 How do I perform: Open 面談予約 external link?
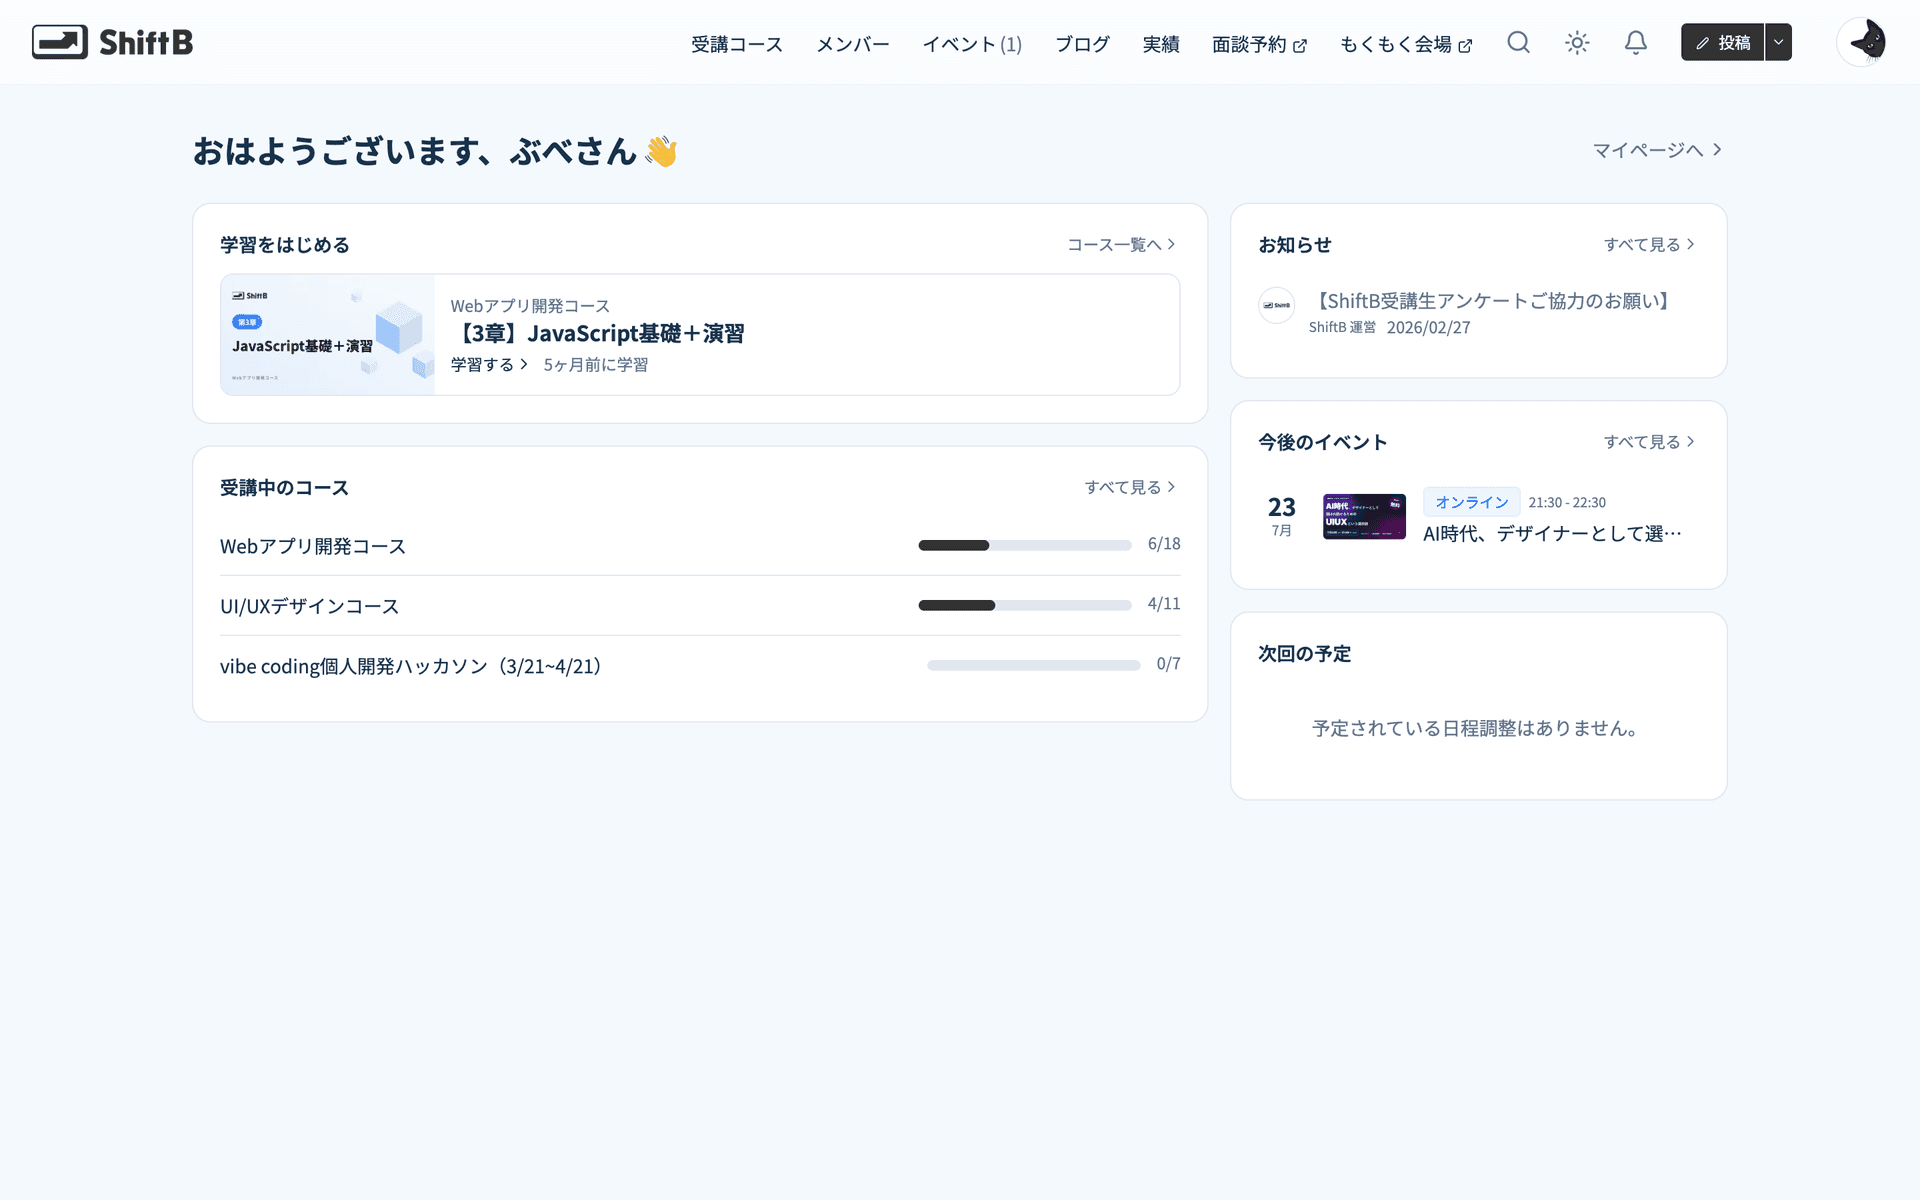tap(1259, 44)
